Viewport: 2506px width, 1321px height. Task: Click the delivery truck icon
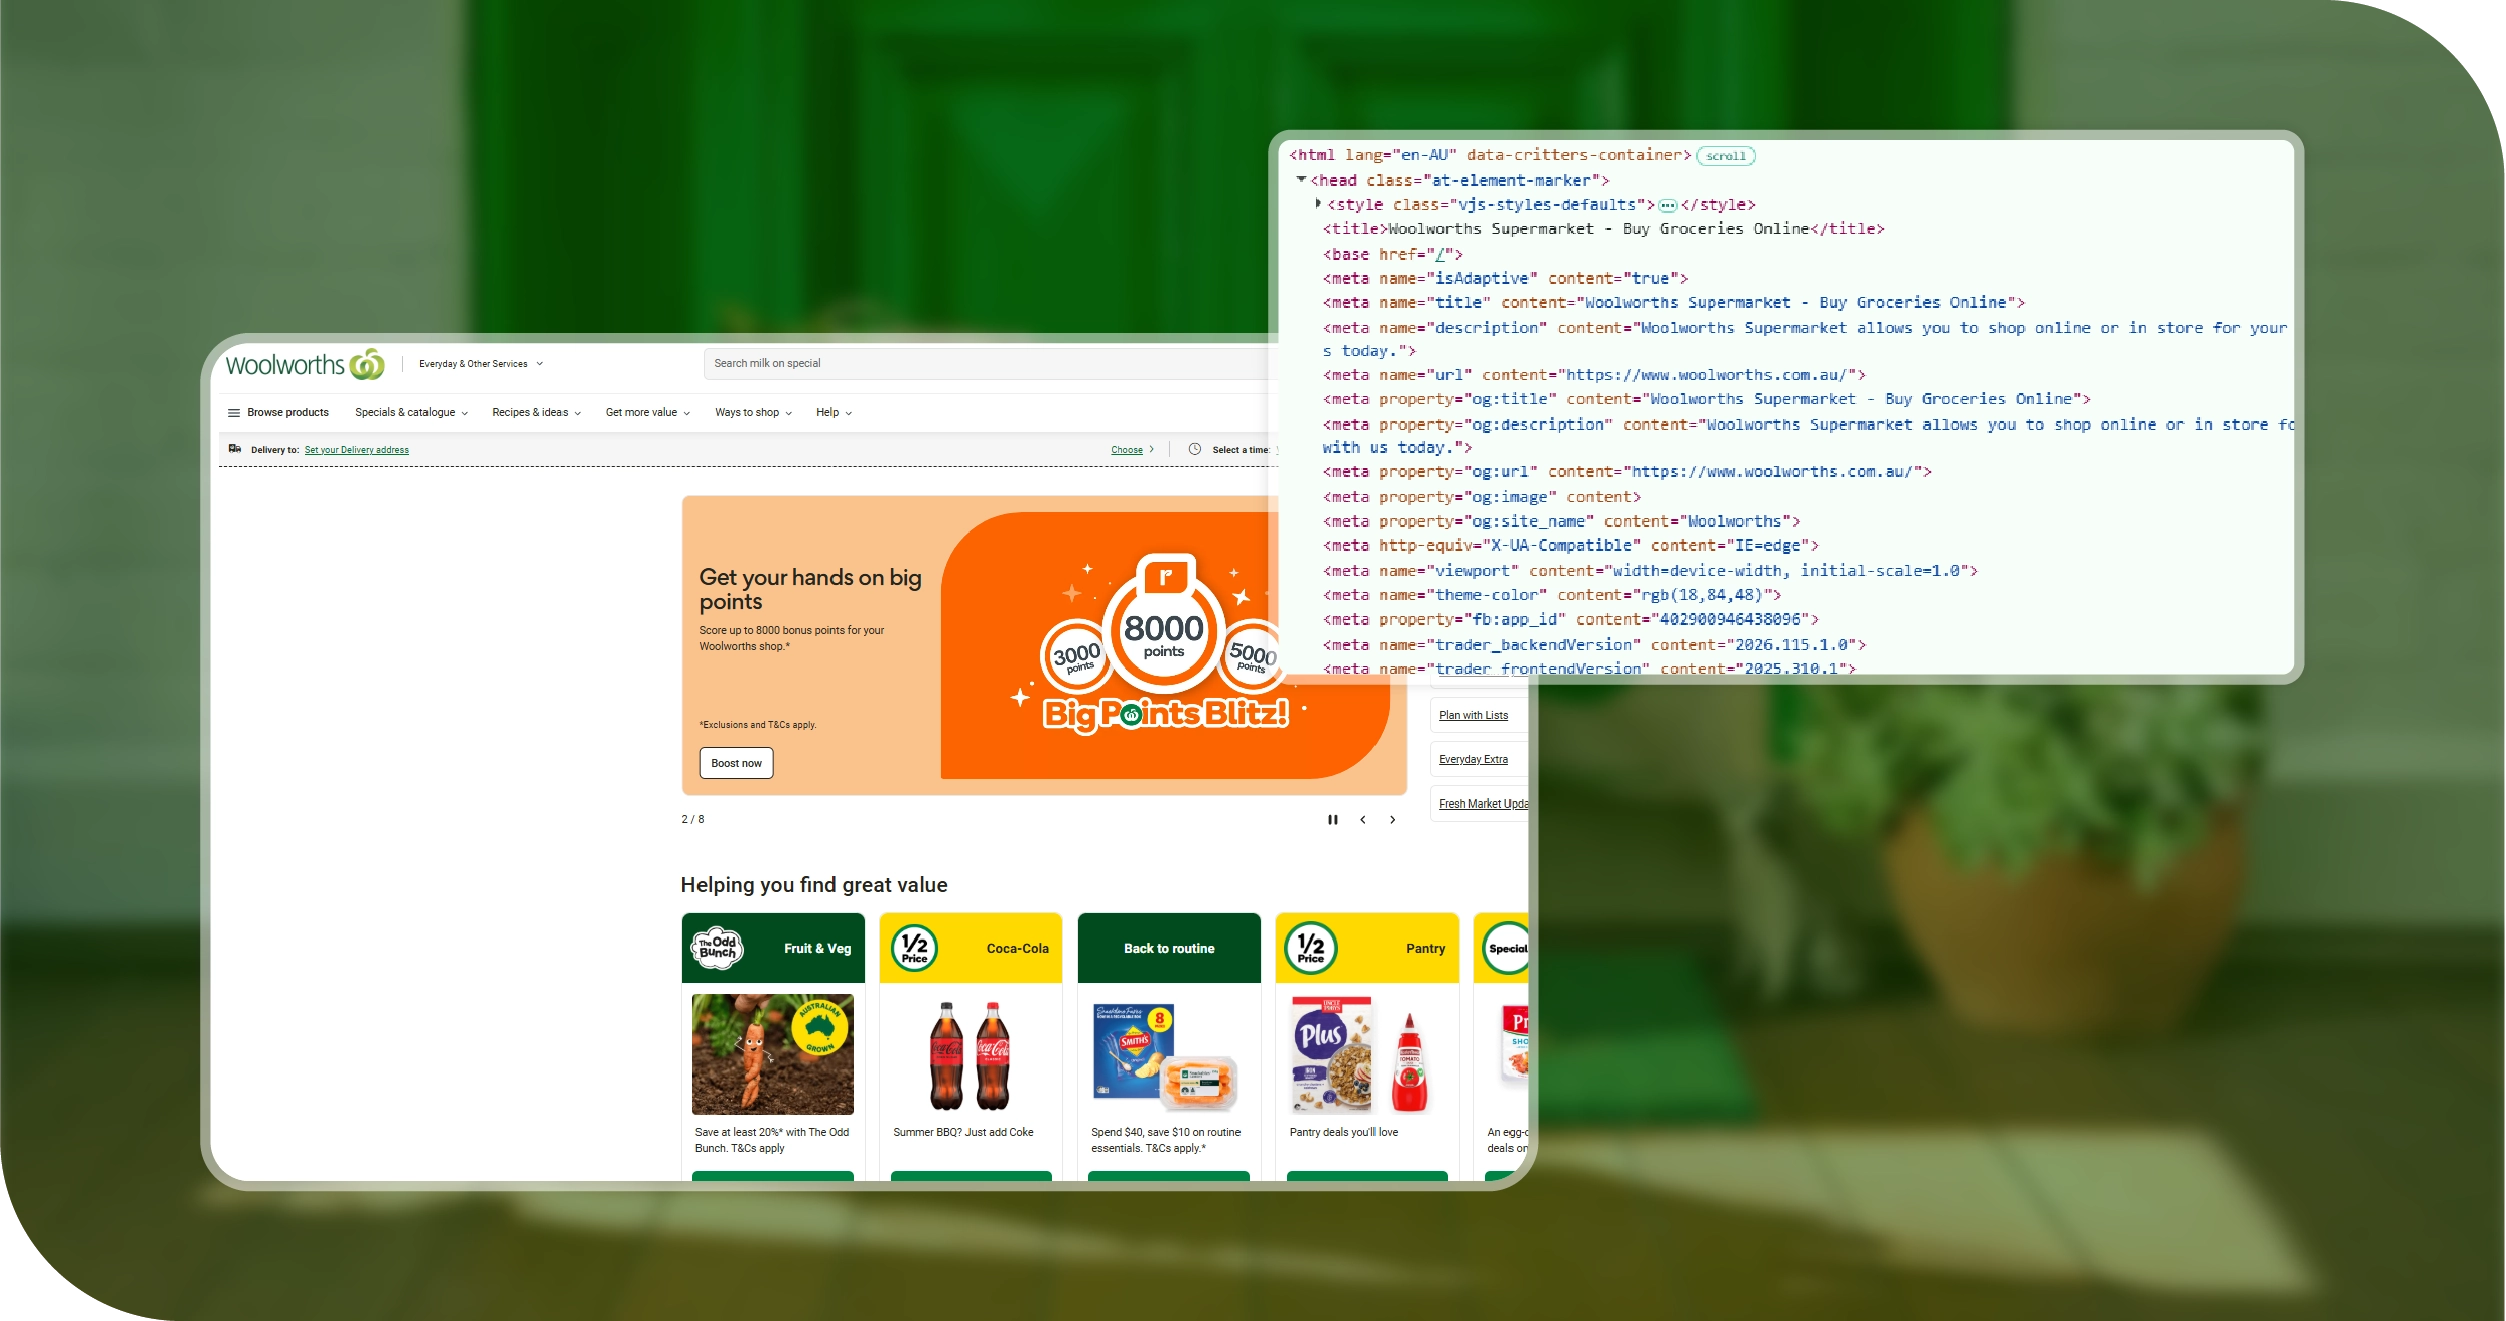click(235, 449)
